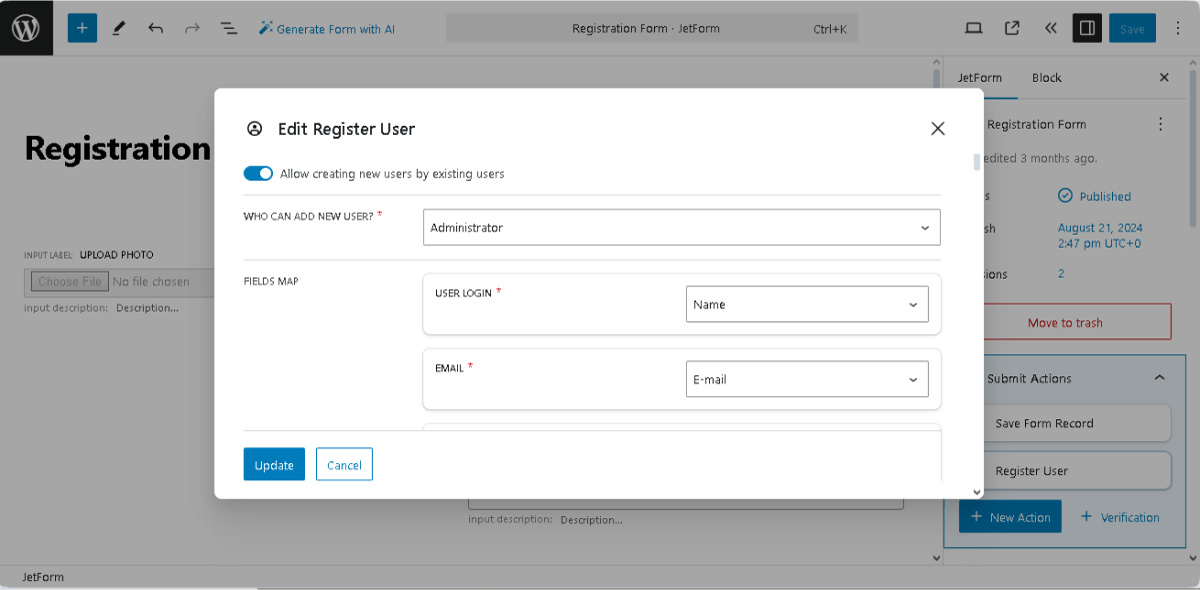
Task: Close the Edit Register User dialog
Action: tap(937, 128)
